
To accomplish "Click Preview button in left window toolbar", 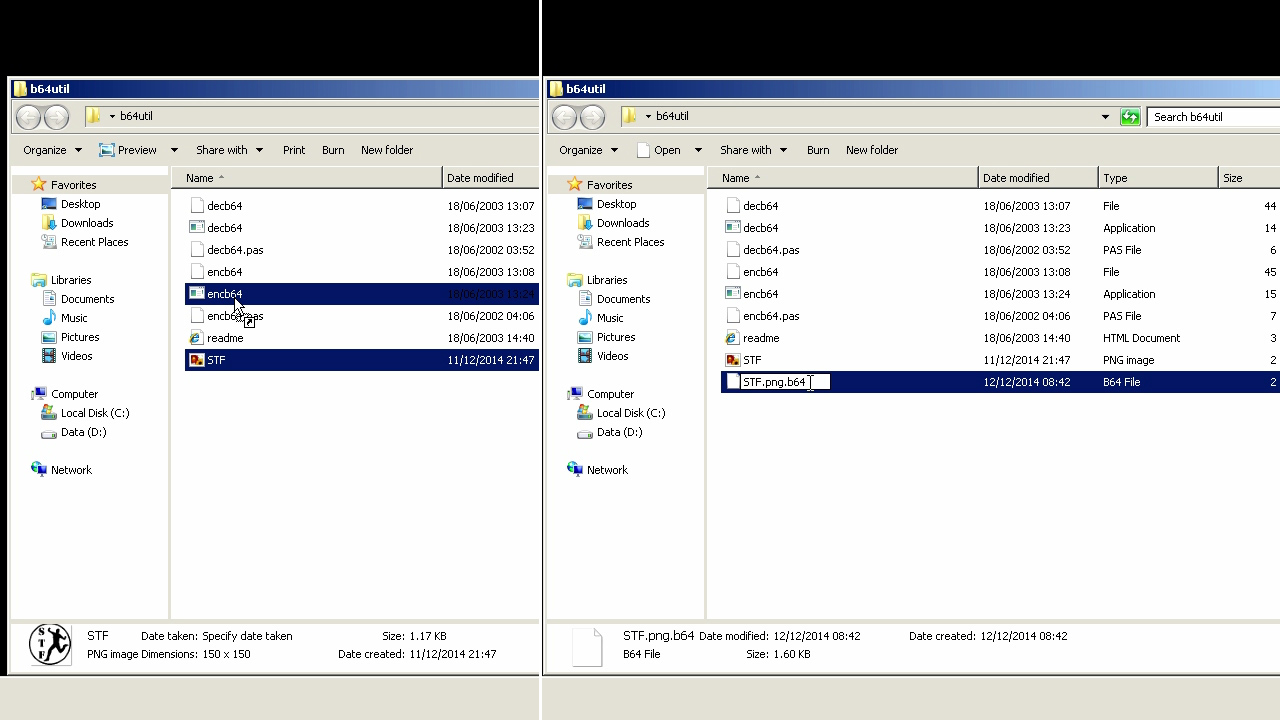I will 128,150.
